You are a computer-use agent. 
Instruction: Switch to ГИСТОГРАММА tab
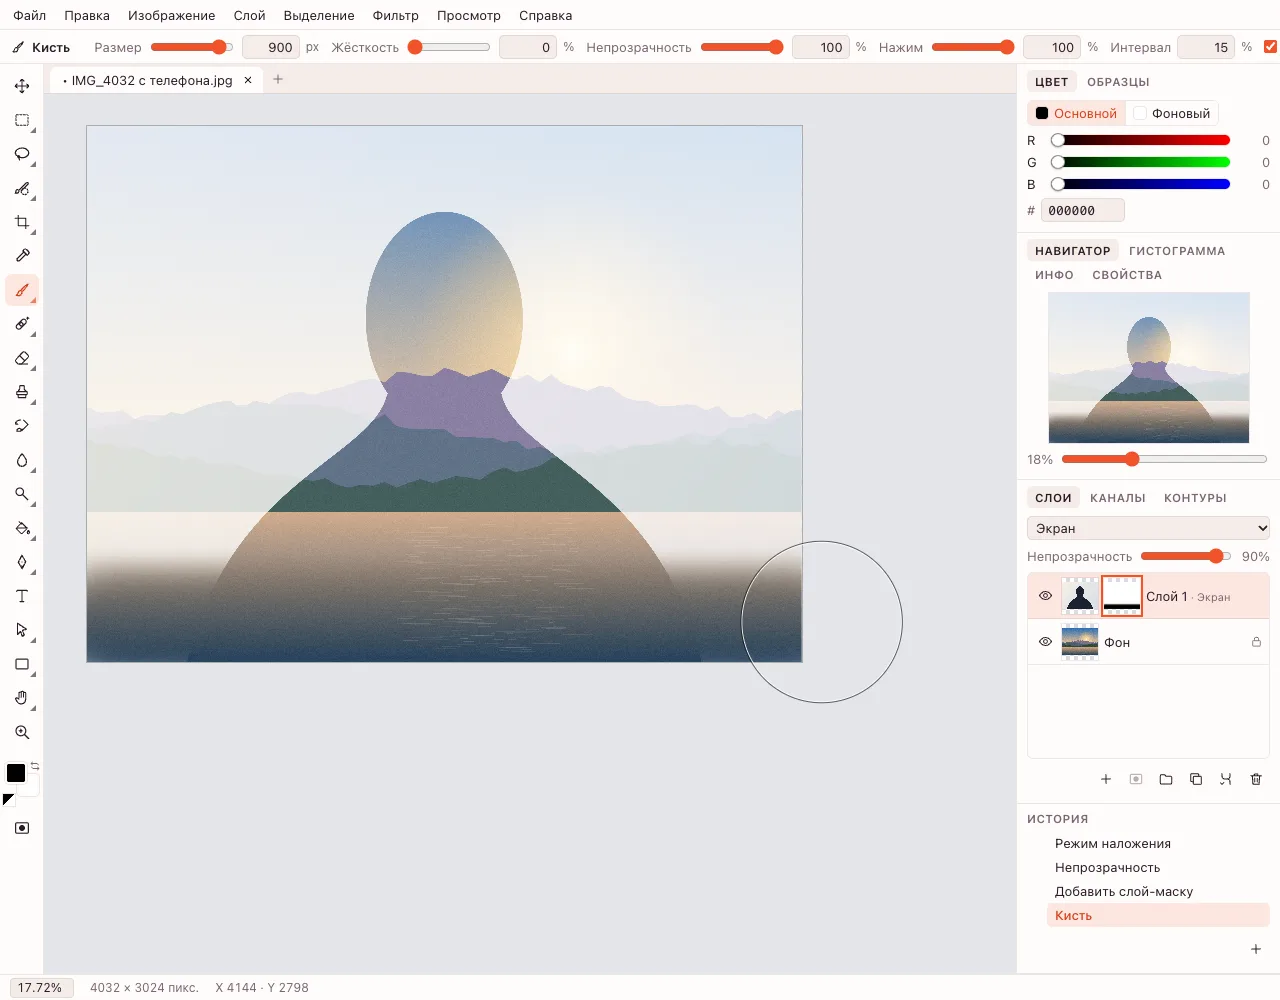pyautogui.click(x=1177, y=251)
